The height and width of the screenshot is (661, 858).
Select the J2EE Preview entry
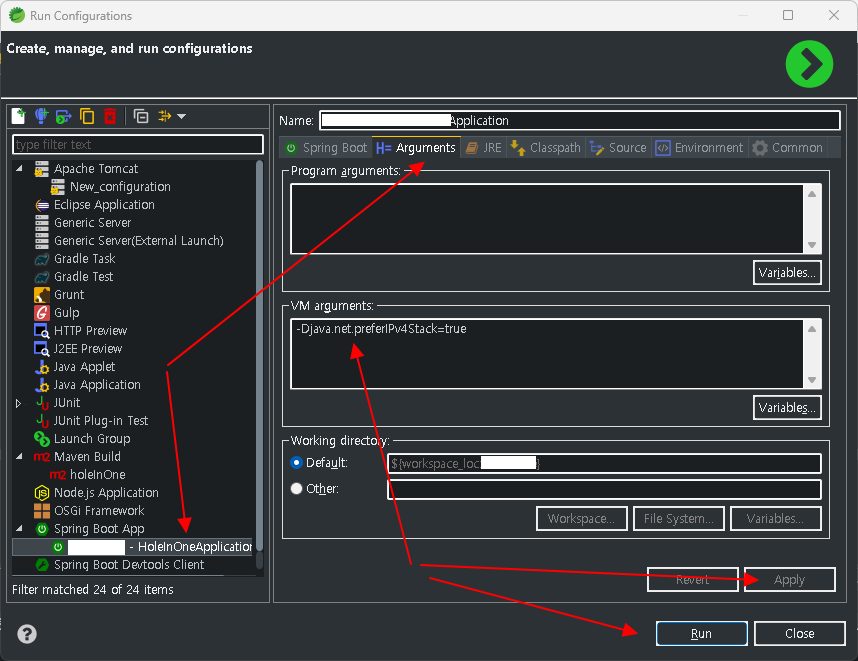pyautogui.click(x=88, y=349)
